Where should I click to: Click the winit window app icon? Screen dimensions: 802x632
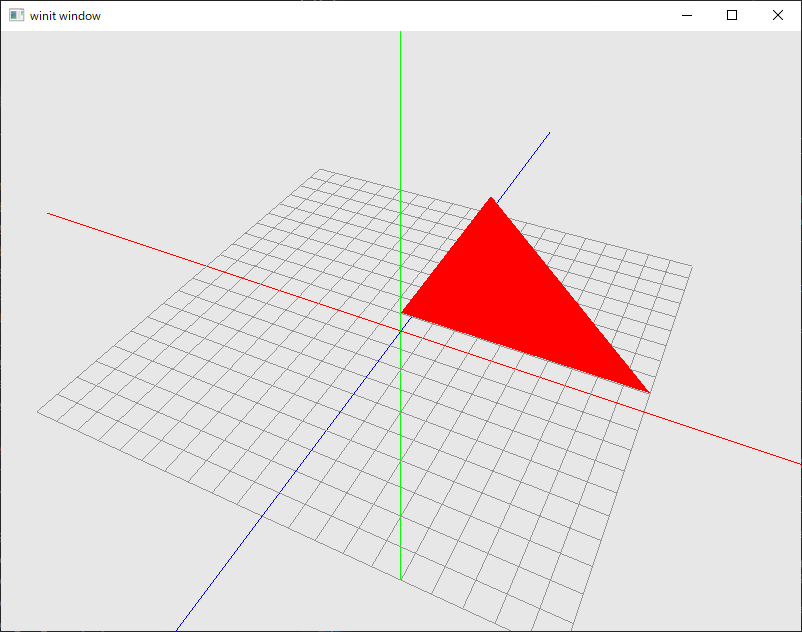point(16,15)
